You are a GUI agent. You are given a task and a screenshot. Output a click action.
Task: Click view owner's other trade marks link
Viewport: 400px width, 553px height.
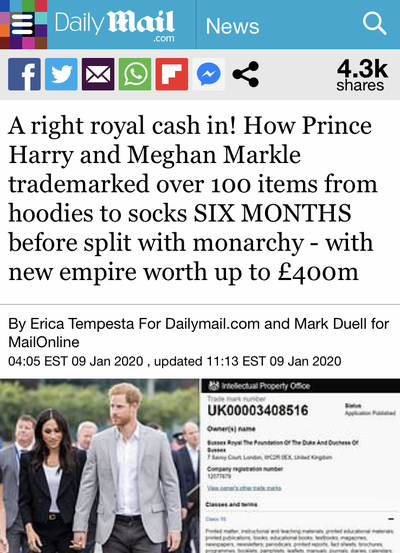[x=244, y=488]
